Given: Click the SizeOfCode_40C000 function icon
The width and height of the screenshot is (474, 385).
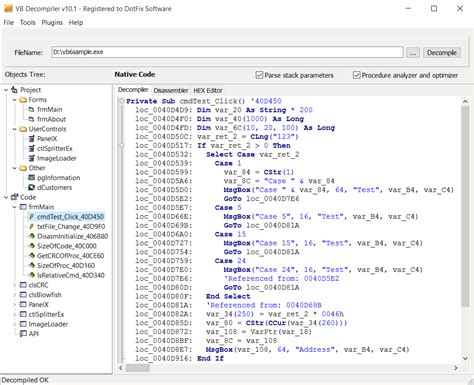Looking at the screenshot, I should 32,246.
